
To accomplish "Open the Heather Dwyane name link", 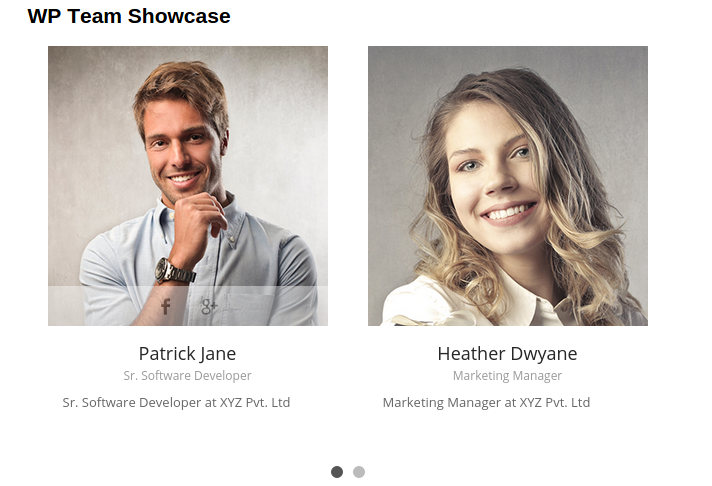I will click(x=507, y=354).
